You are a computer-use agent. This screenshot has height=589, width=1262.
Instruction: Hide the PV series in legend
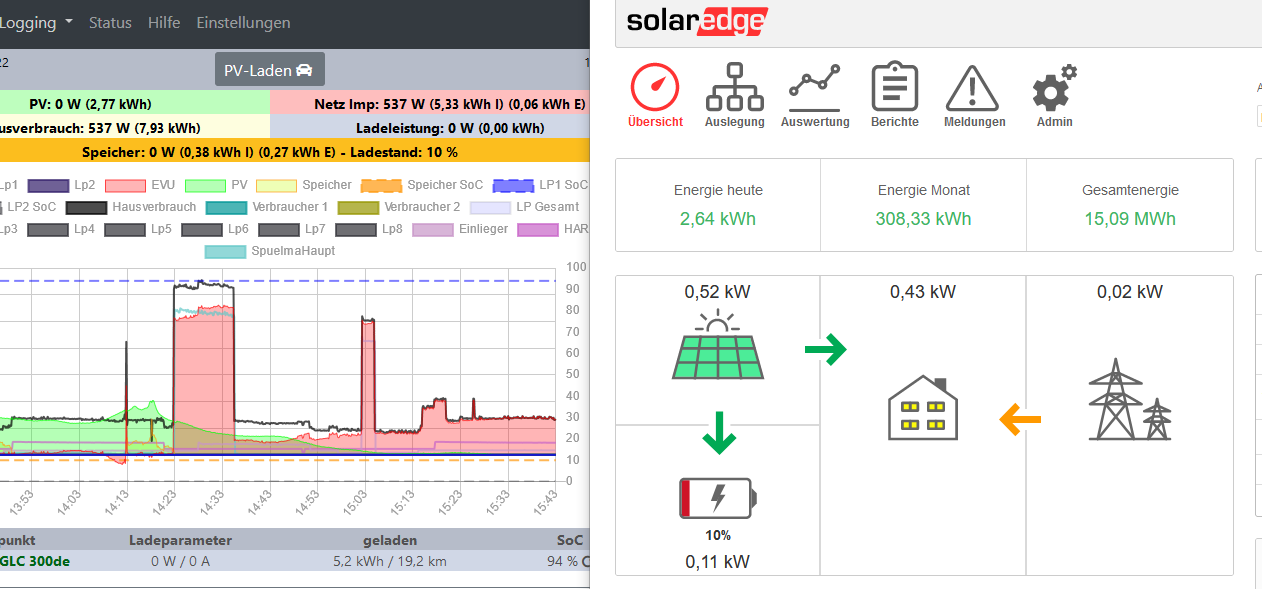(213, 185)
